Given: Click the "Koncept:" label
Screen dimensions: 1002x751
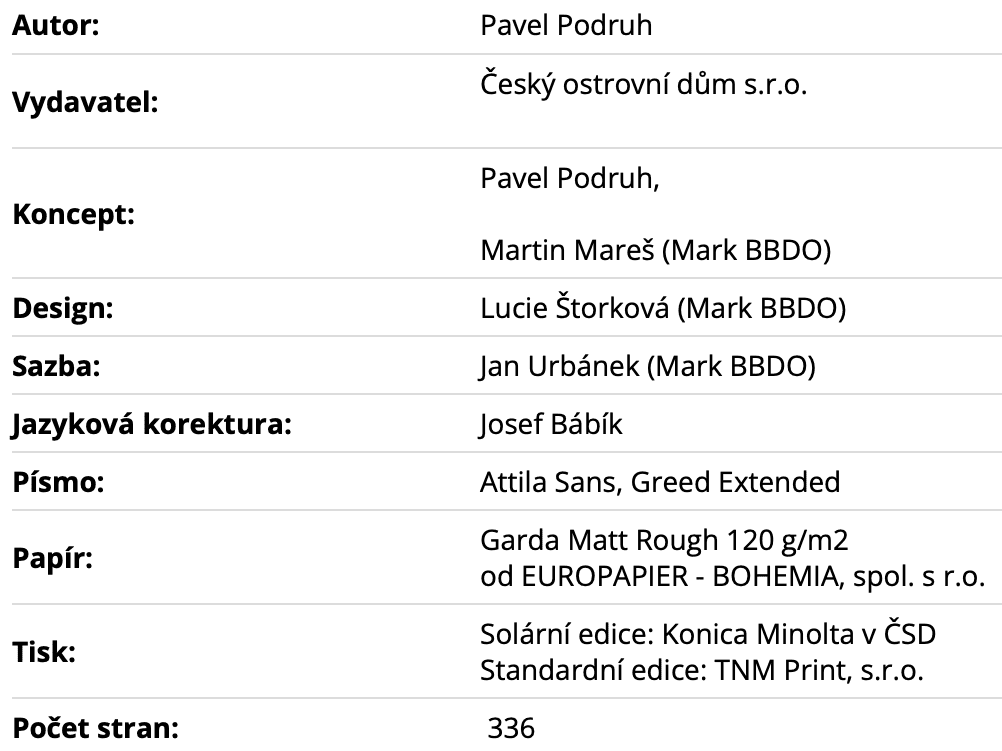Looking at the screenshot, I should click(73, 215).
